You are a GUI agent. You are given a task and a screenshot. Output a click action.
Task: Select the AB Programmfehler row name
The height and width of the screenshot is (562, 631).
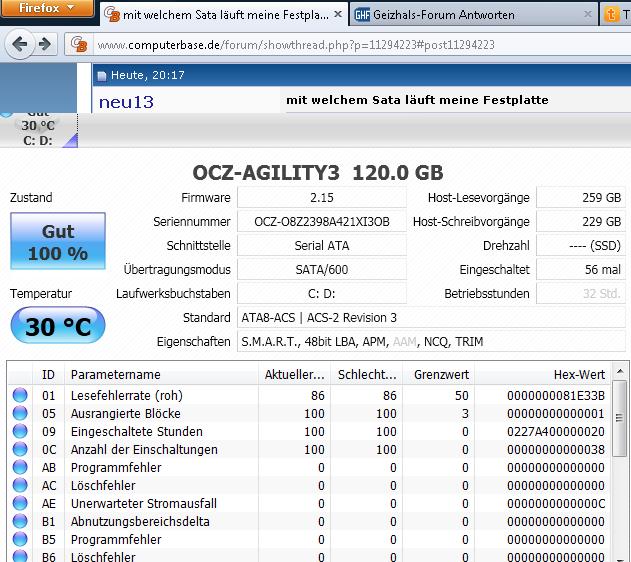(116, 467)
